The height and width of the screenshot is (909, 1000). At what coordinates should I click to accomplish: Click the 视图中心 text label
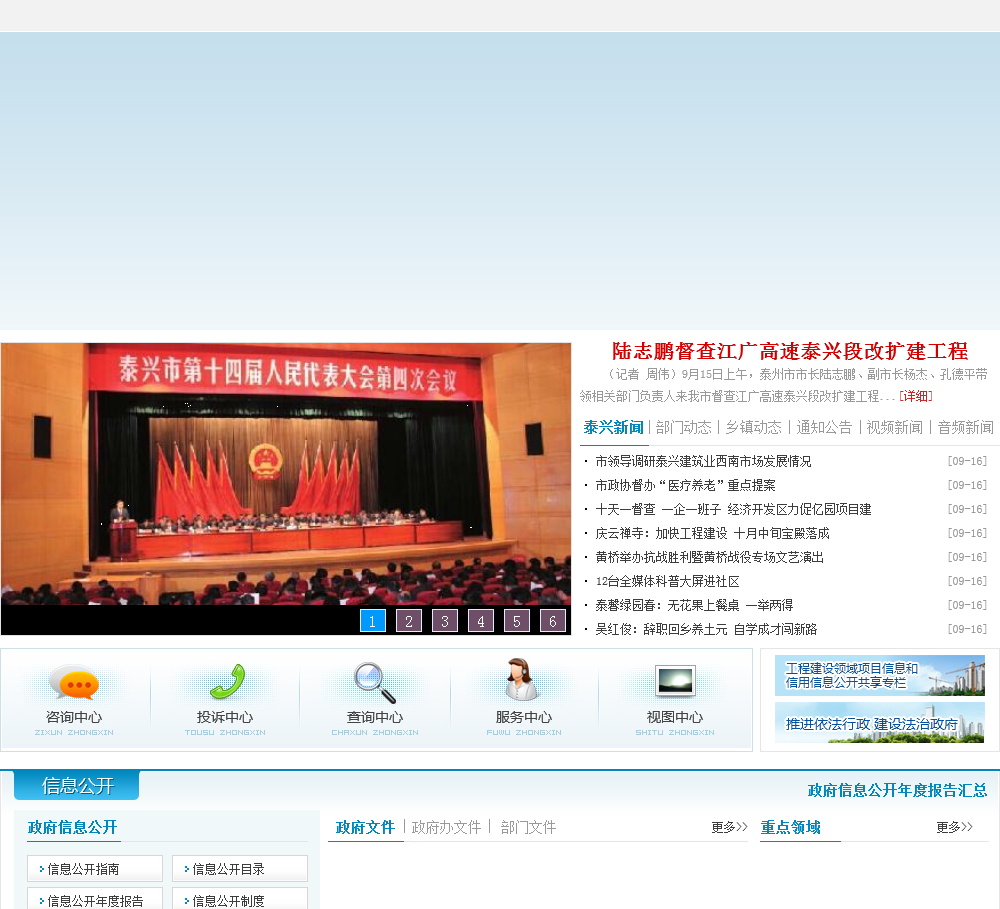coord(675,717)
